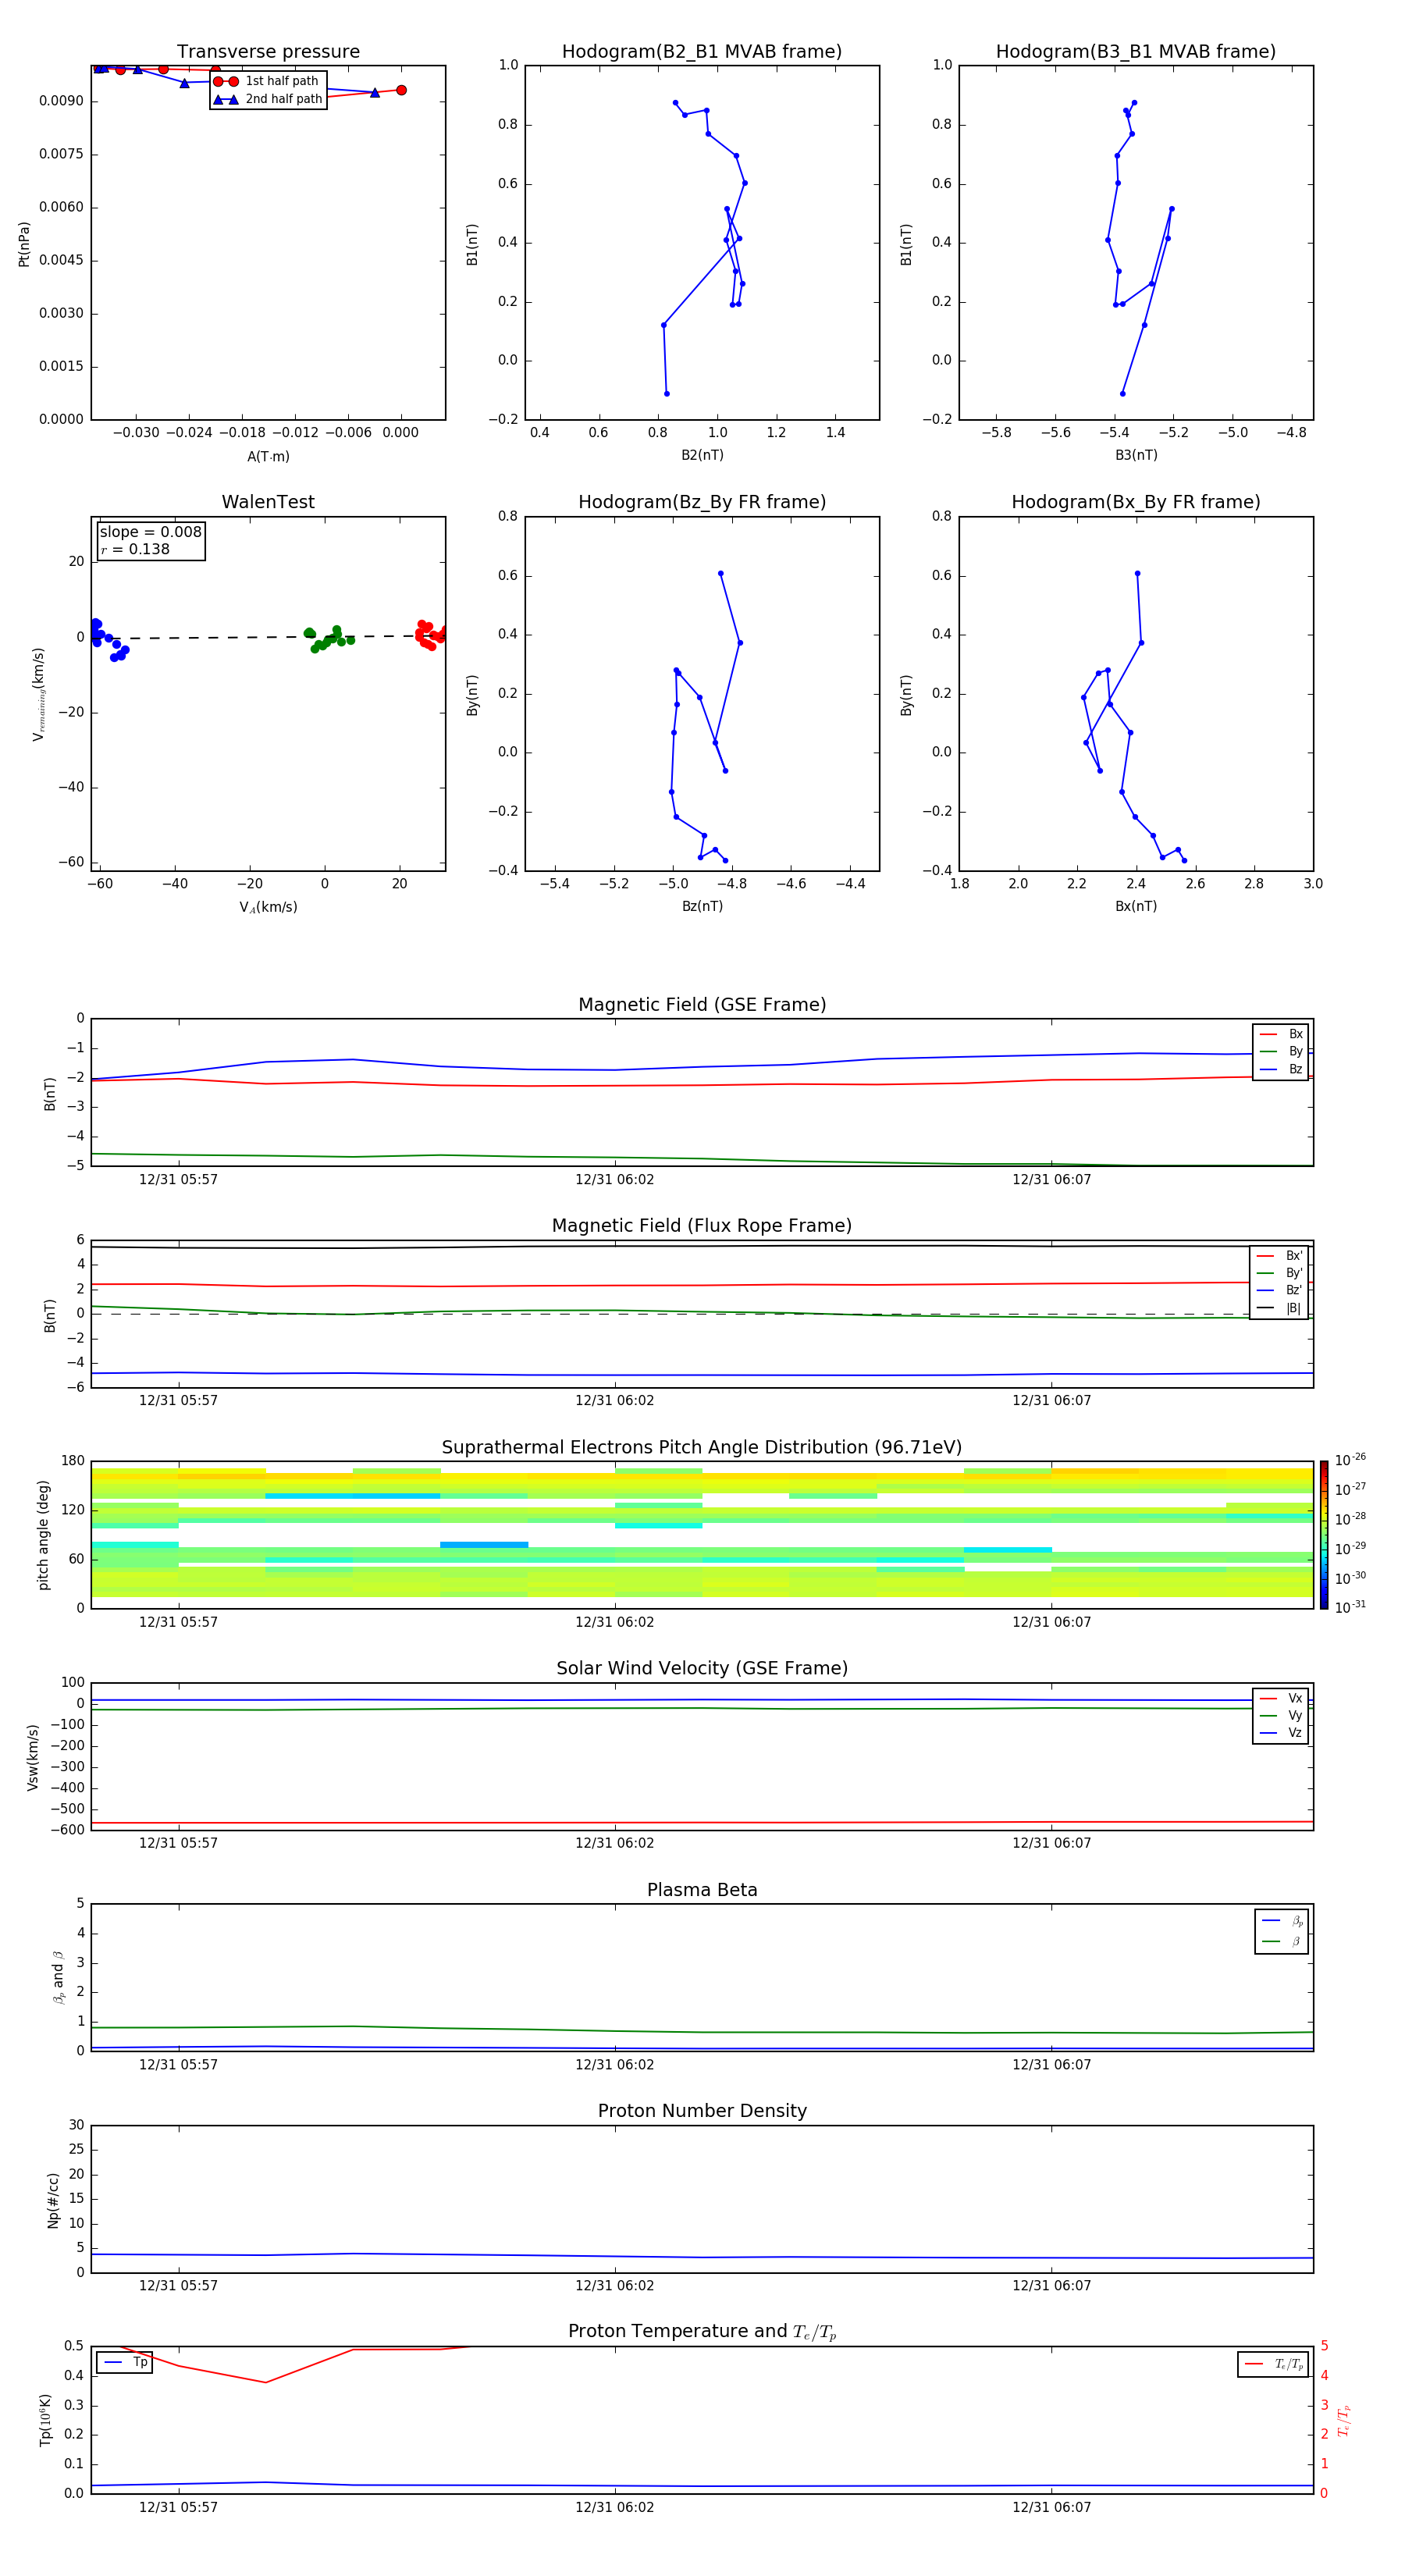This screenshot has width=1405, height=2576.
Task: Select Bz' in the Flux Rope legend
Action: pos(1279,1290)
